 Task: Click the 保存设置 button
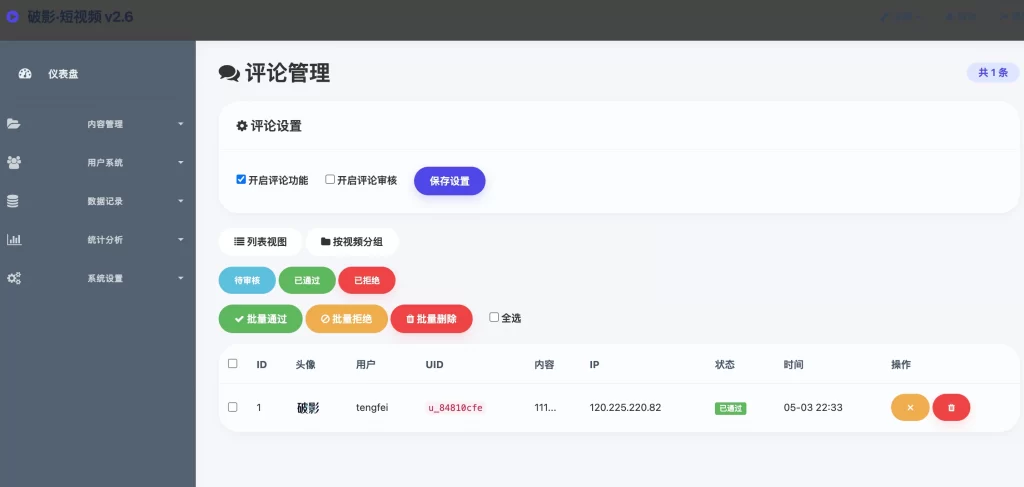point(449,181)
